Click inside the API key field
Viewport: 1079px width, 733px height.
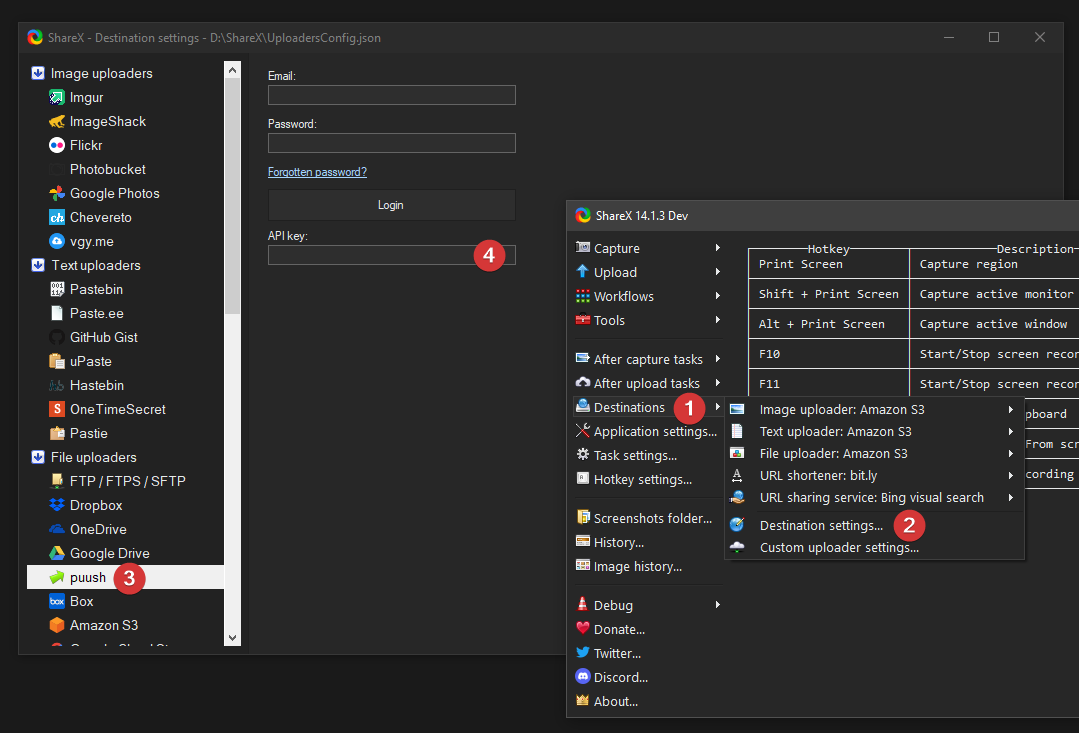tap(380, 255)
